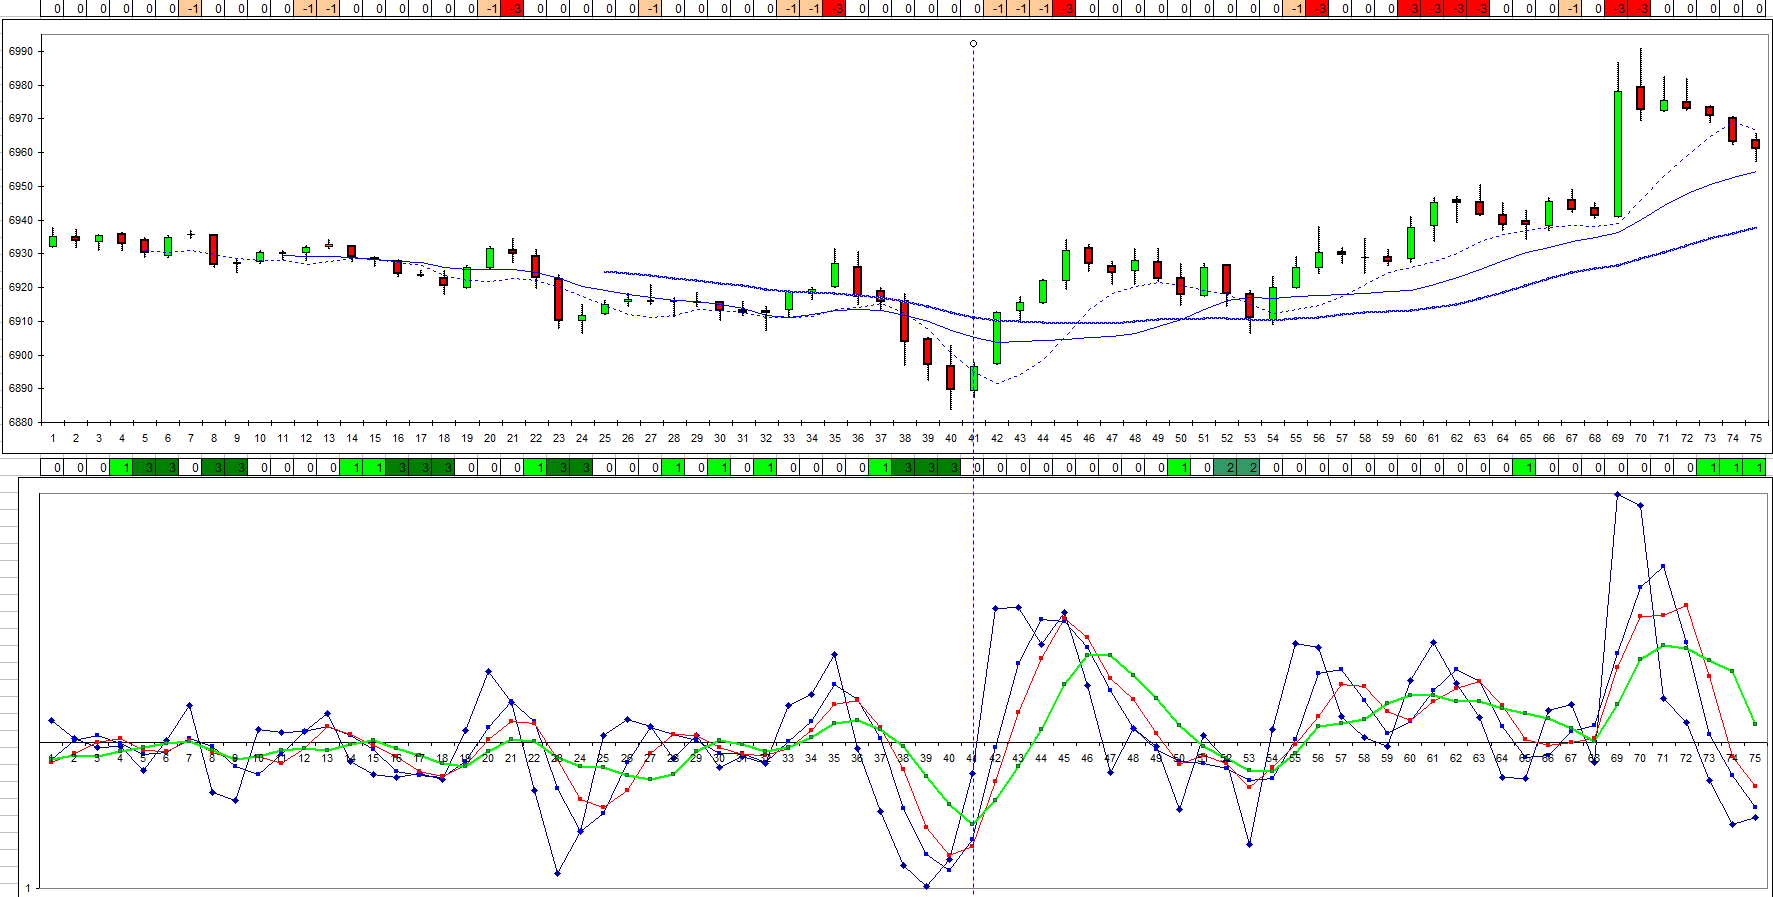This screenshot has height=897, width=1773.
Task: Click the circle handle atop the vertical dashed line
Action: click(x=973, y=44)
